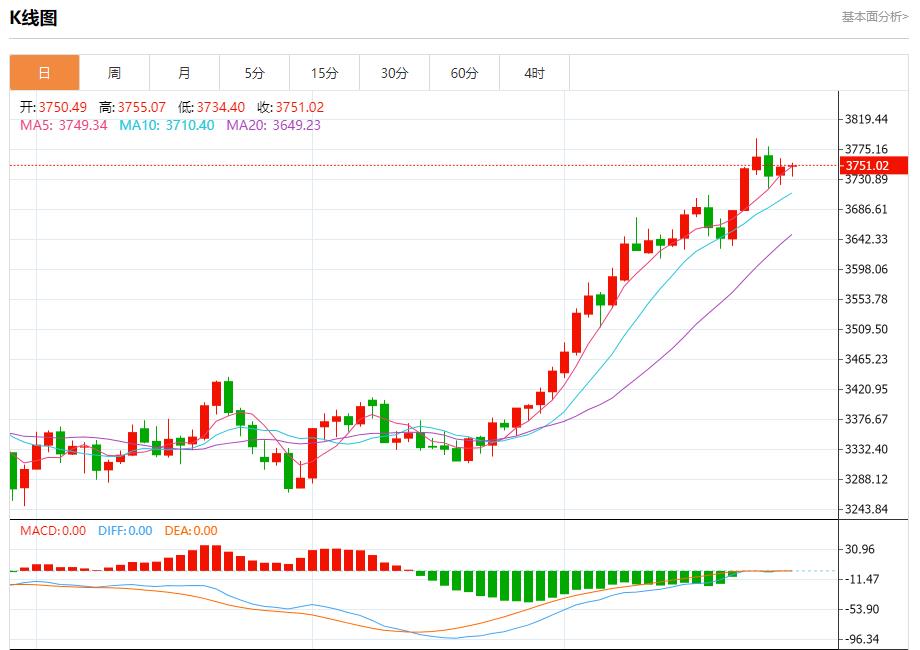Click the MA20 indicator label

click(x=273, y=125)
